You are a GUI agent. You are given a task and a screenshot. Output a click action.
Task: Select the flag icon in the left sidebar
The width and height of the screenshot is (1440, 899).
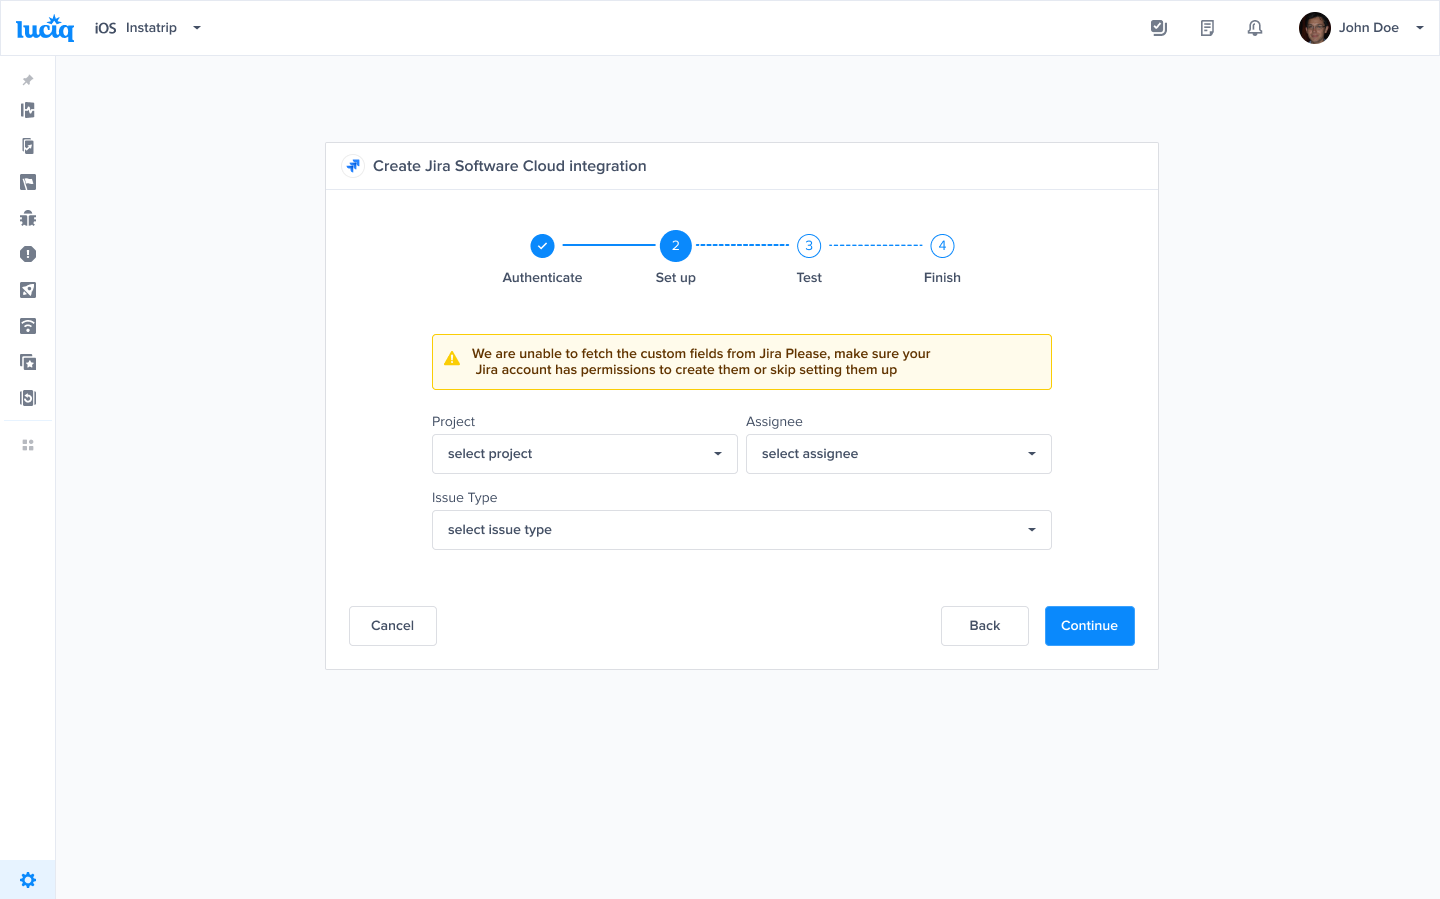pyautogui.click(x=27, y=182)
